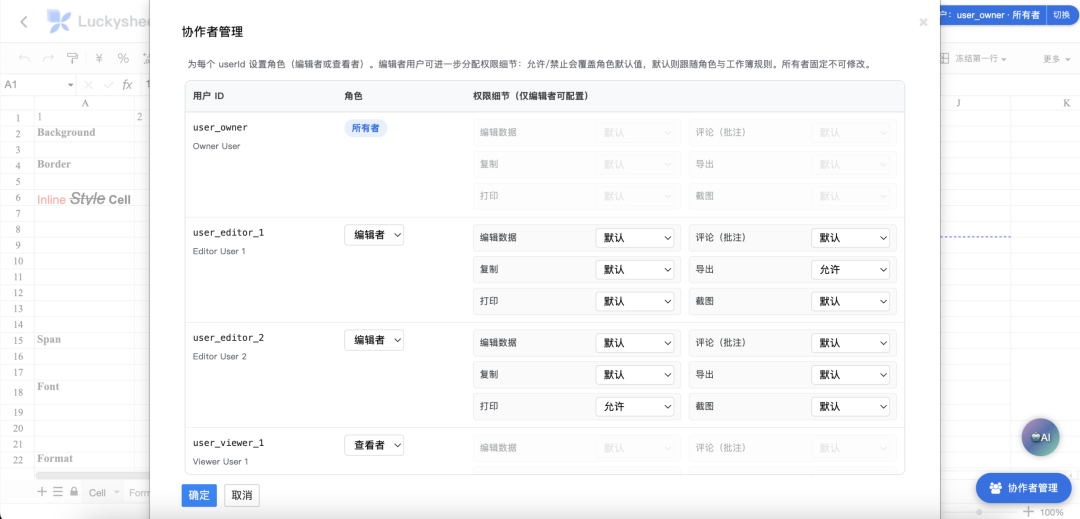
Task: Open 打印 dropdown set to 允许 for user_editor_2
Action: click(634, 406)
